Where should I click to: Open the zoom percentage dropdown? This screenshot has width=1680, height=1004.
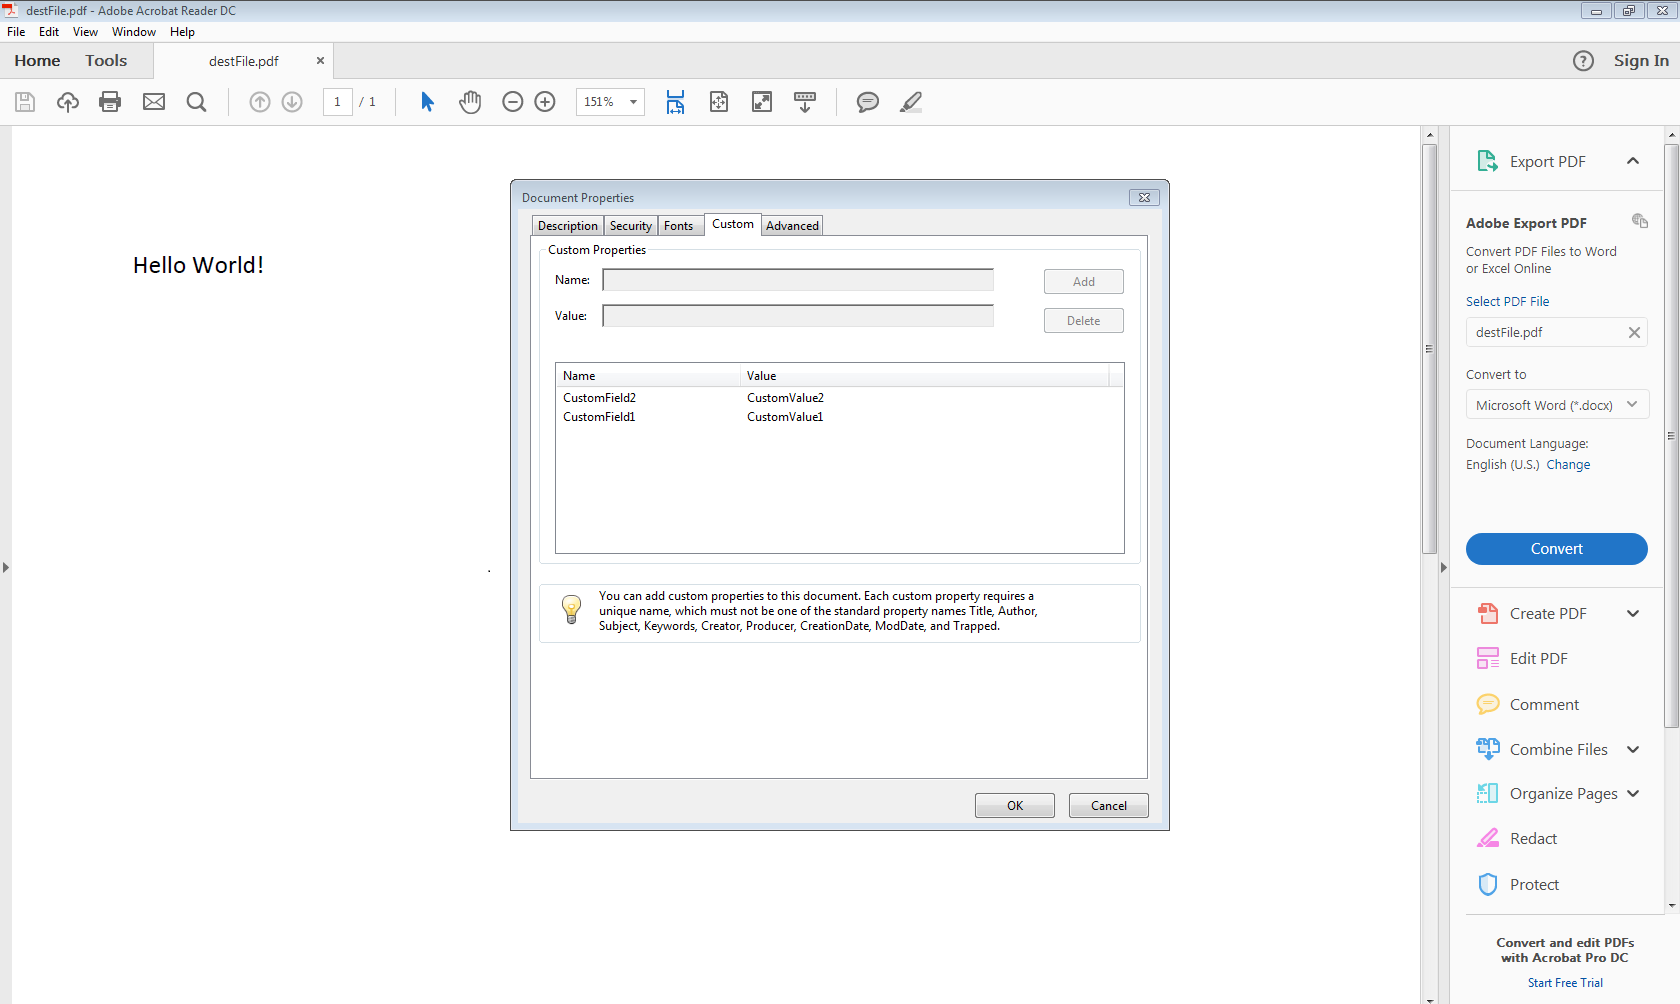(x=632, y=101)
